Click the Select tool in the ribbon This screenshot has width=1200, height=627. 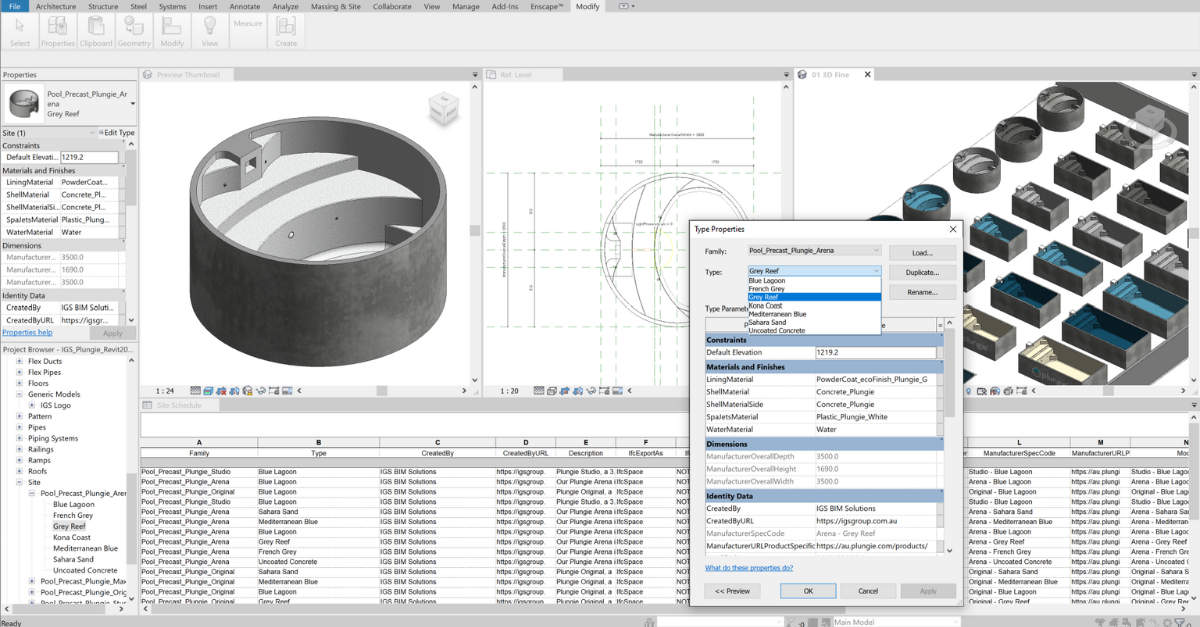[20, 30]
